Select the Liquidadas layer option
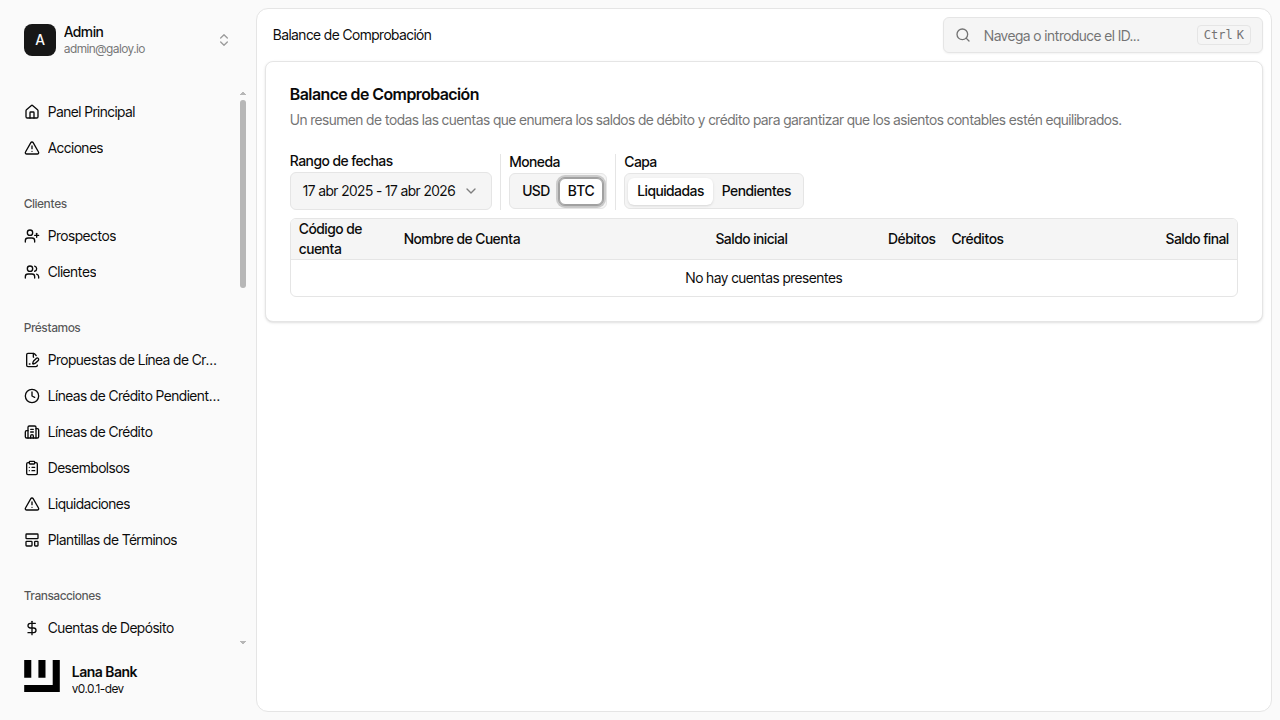Screen dimensions: 1280x720 click(x=670, y=191)
